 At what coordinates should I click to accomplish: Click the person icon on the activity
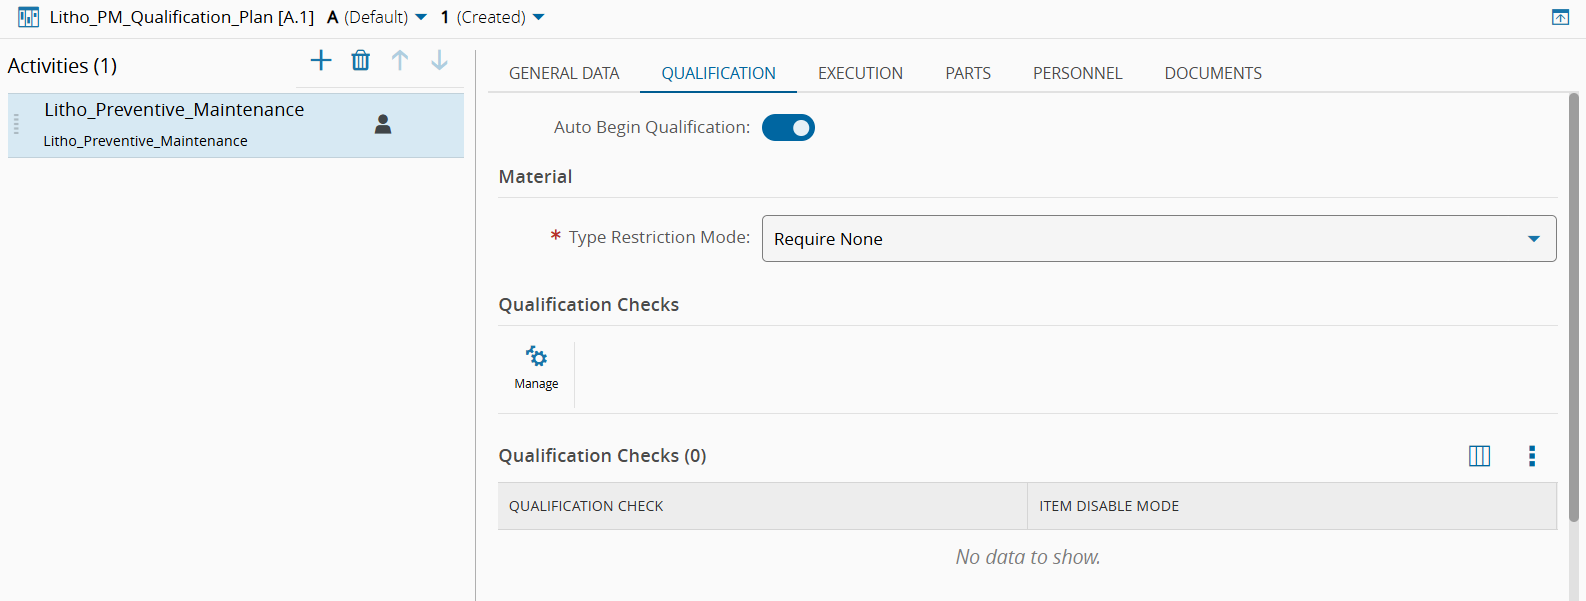click(383, 124)
